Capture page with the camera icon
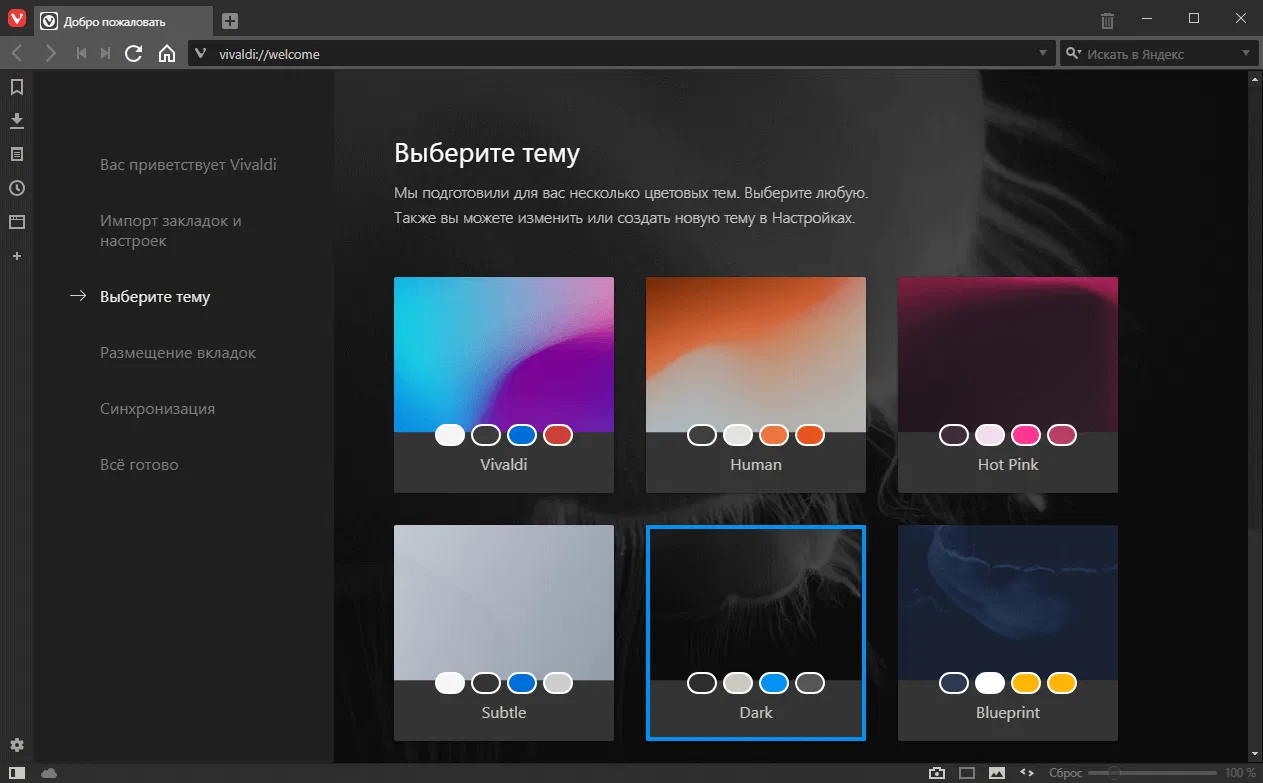The width and height of the screenshot is (1263, 783). tap(937, 773)
